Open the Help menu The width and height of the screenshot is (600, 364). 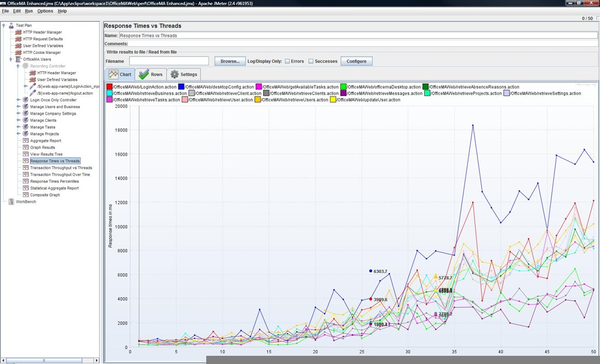tap(62, 11)
